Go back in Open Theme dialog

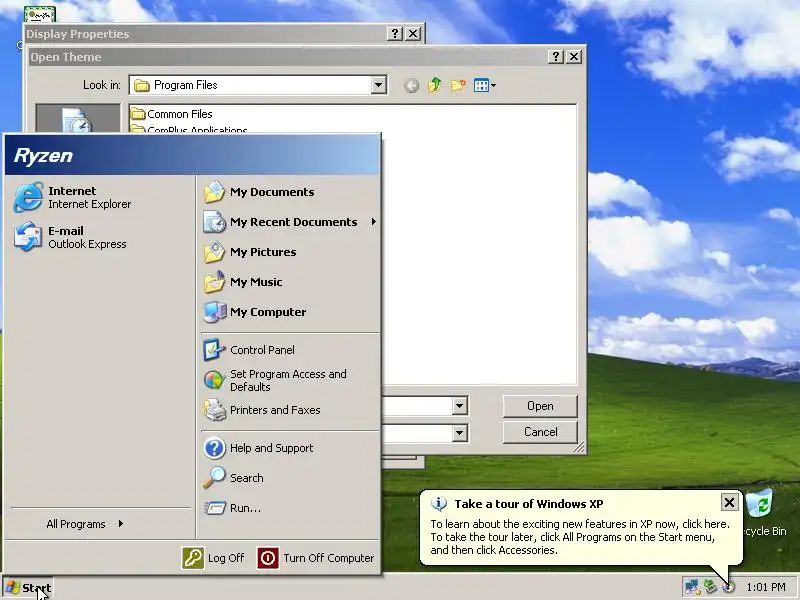[x=411, y=85]
